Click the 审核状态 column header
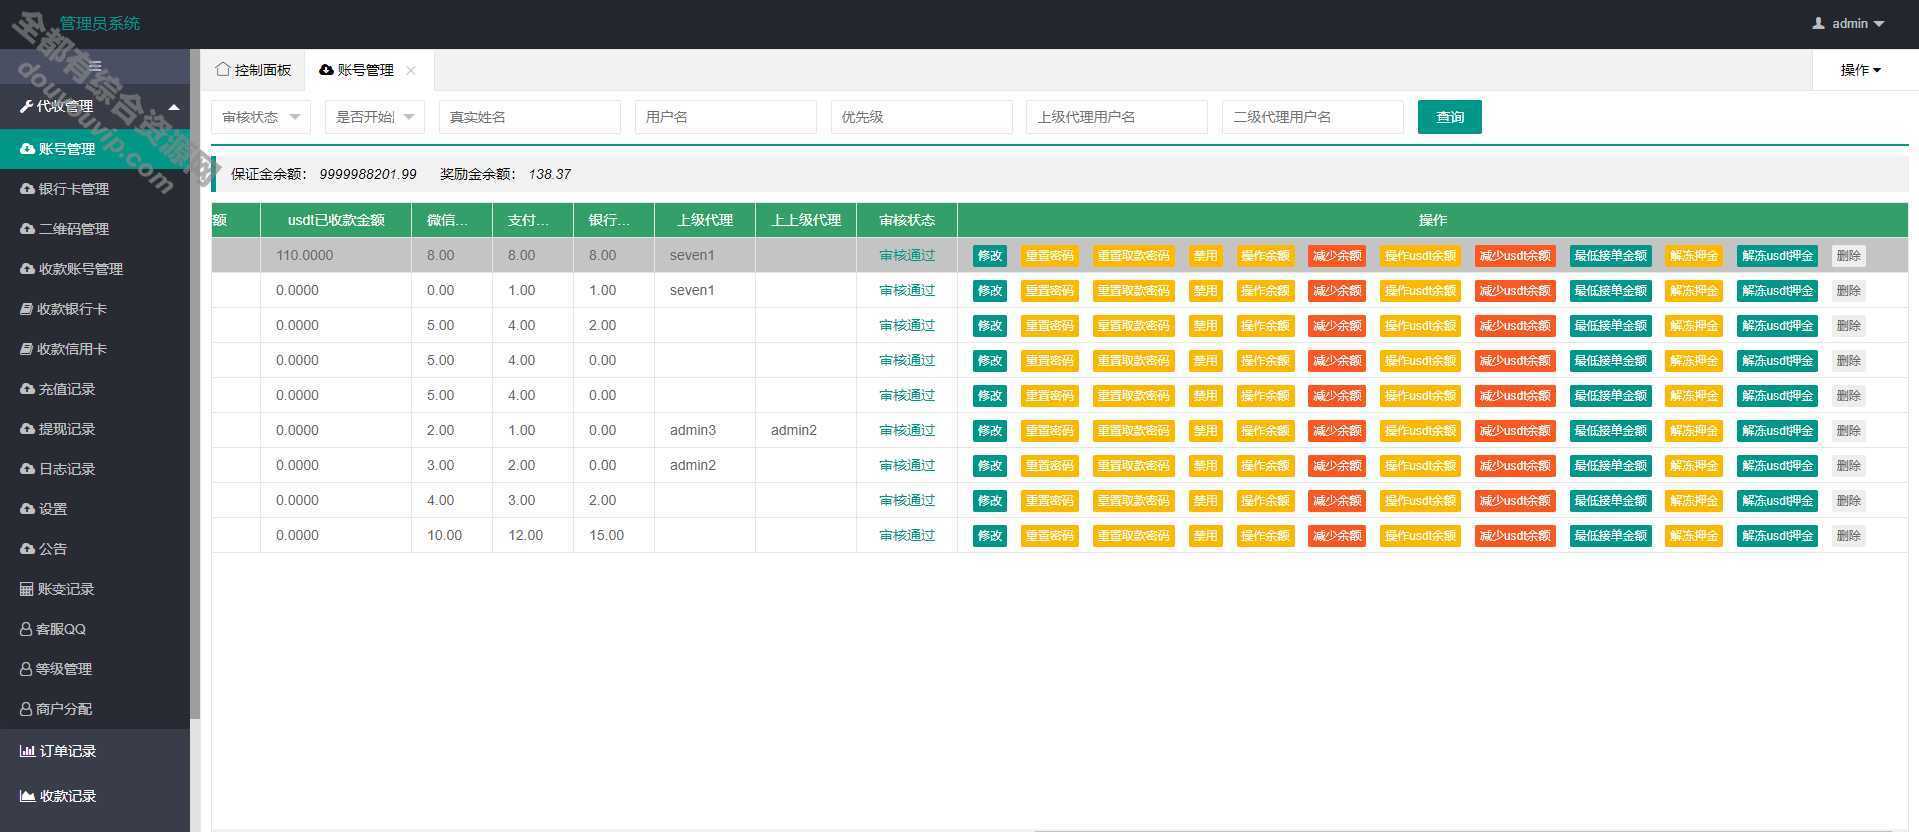This screenshot has width=1919, height=832. pyautogui.click(x=907, y=220)
